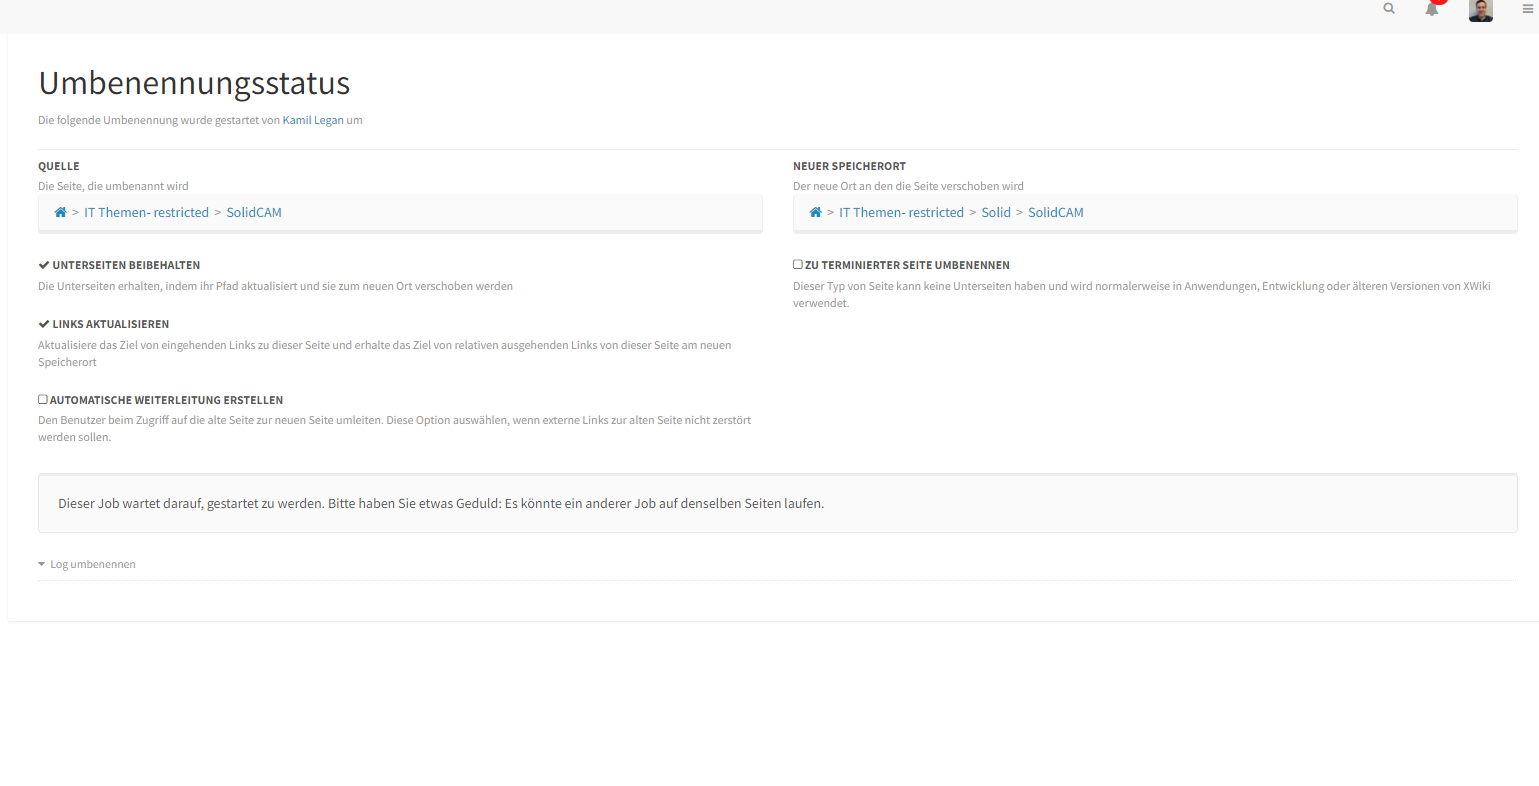Viewport: 1539px width, 786px height.
Task: Click ZU TERMINIERTER SEITE UMBENENNEN label text
Action: coord(907,265)
